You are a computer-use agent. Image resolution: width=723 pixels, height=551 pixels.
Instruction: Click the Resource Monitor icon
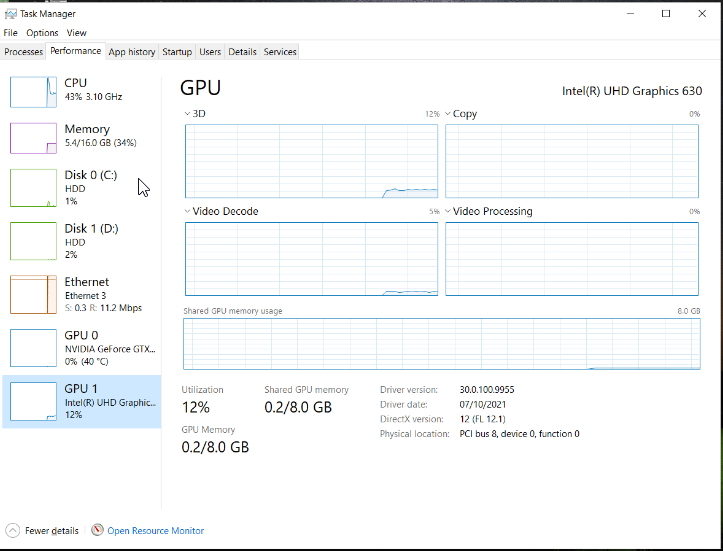97,530
